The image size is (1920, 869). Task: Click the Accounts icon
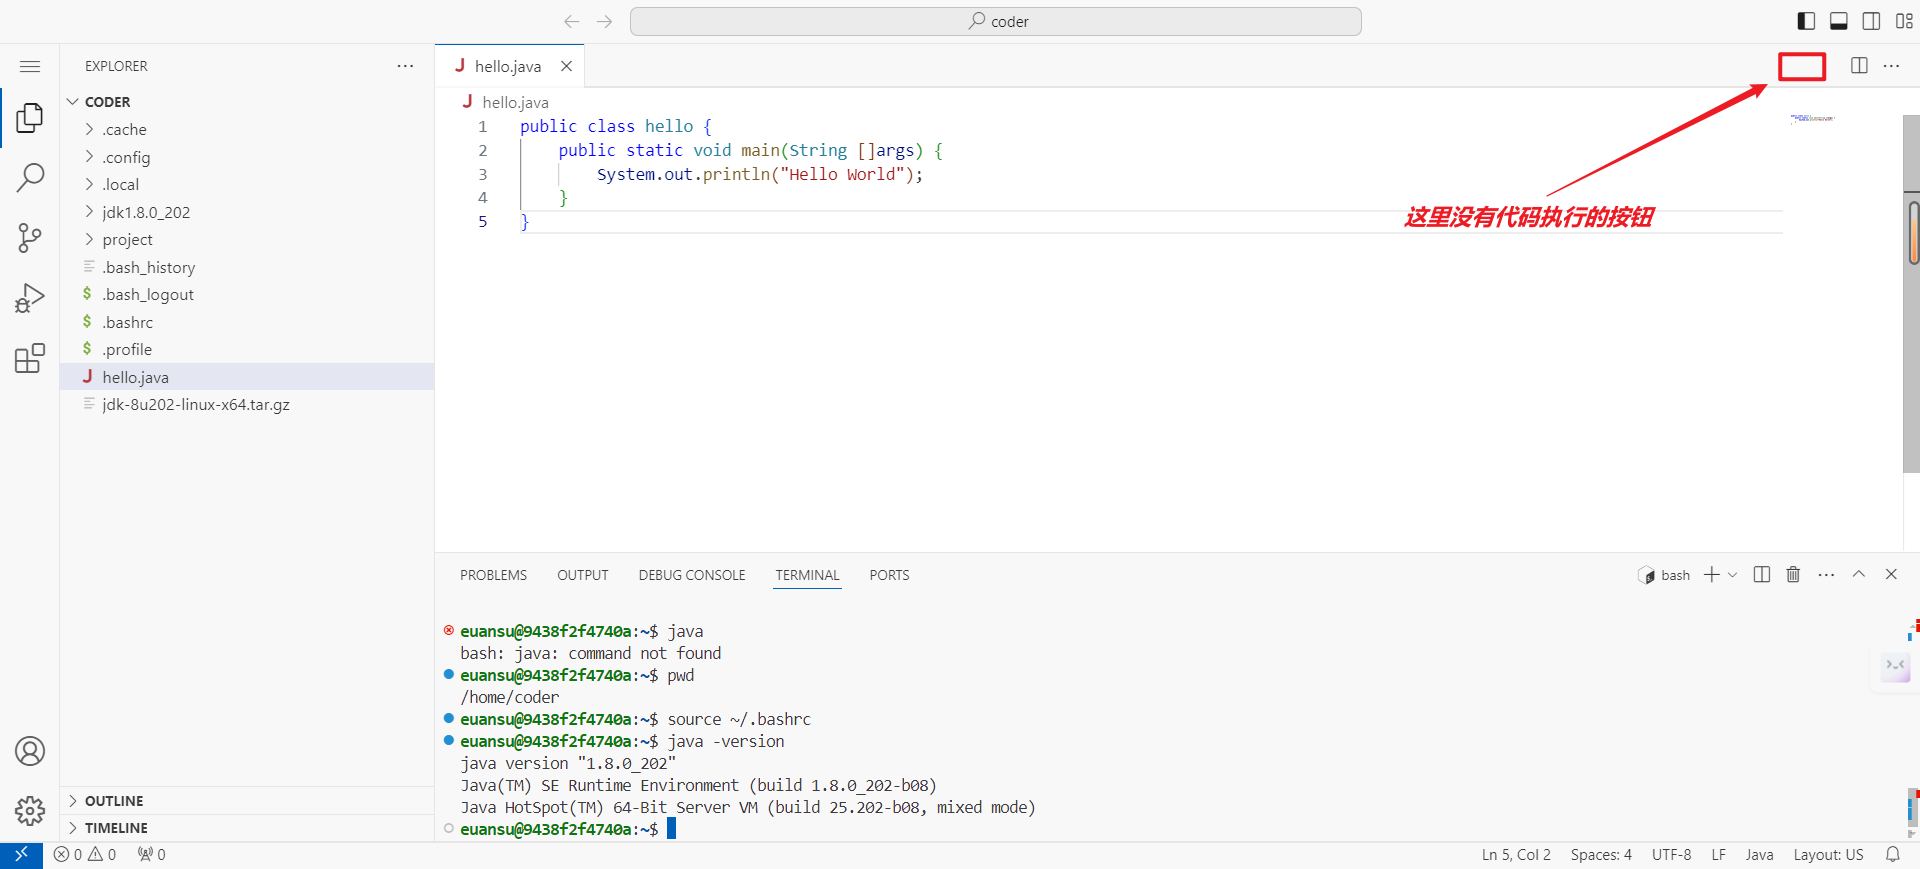point(30,751)
